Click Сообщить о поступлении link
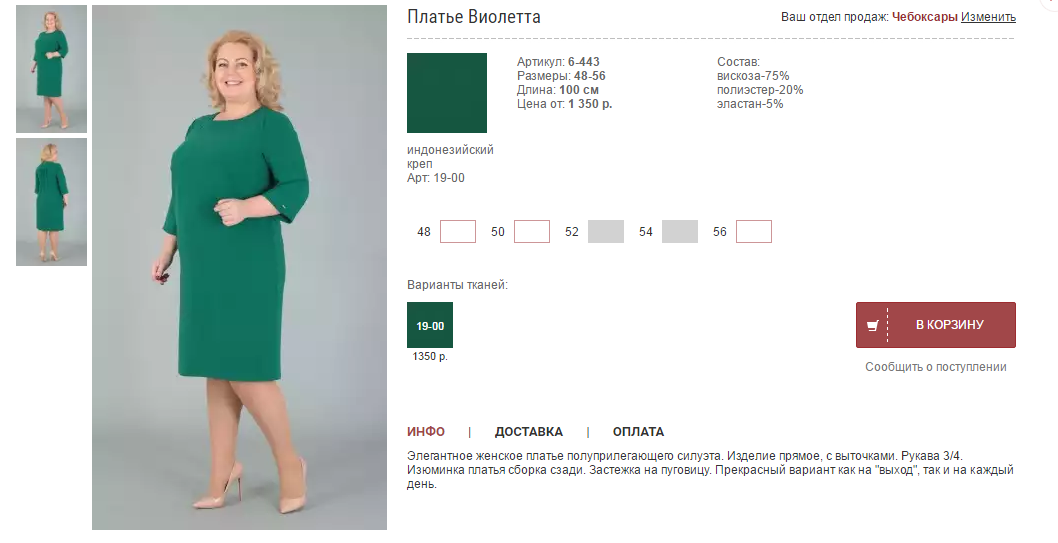The width and height of the screenshot is (1058, 543). (936, 367)
